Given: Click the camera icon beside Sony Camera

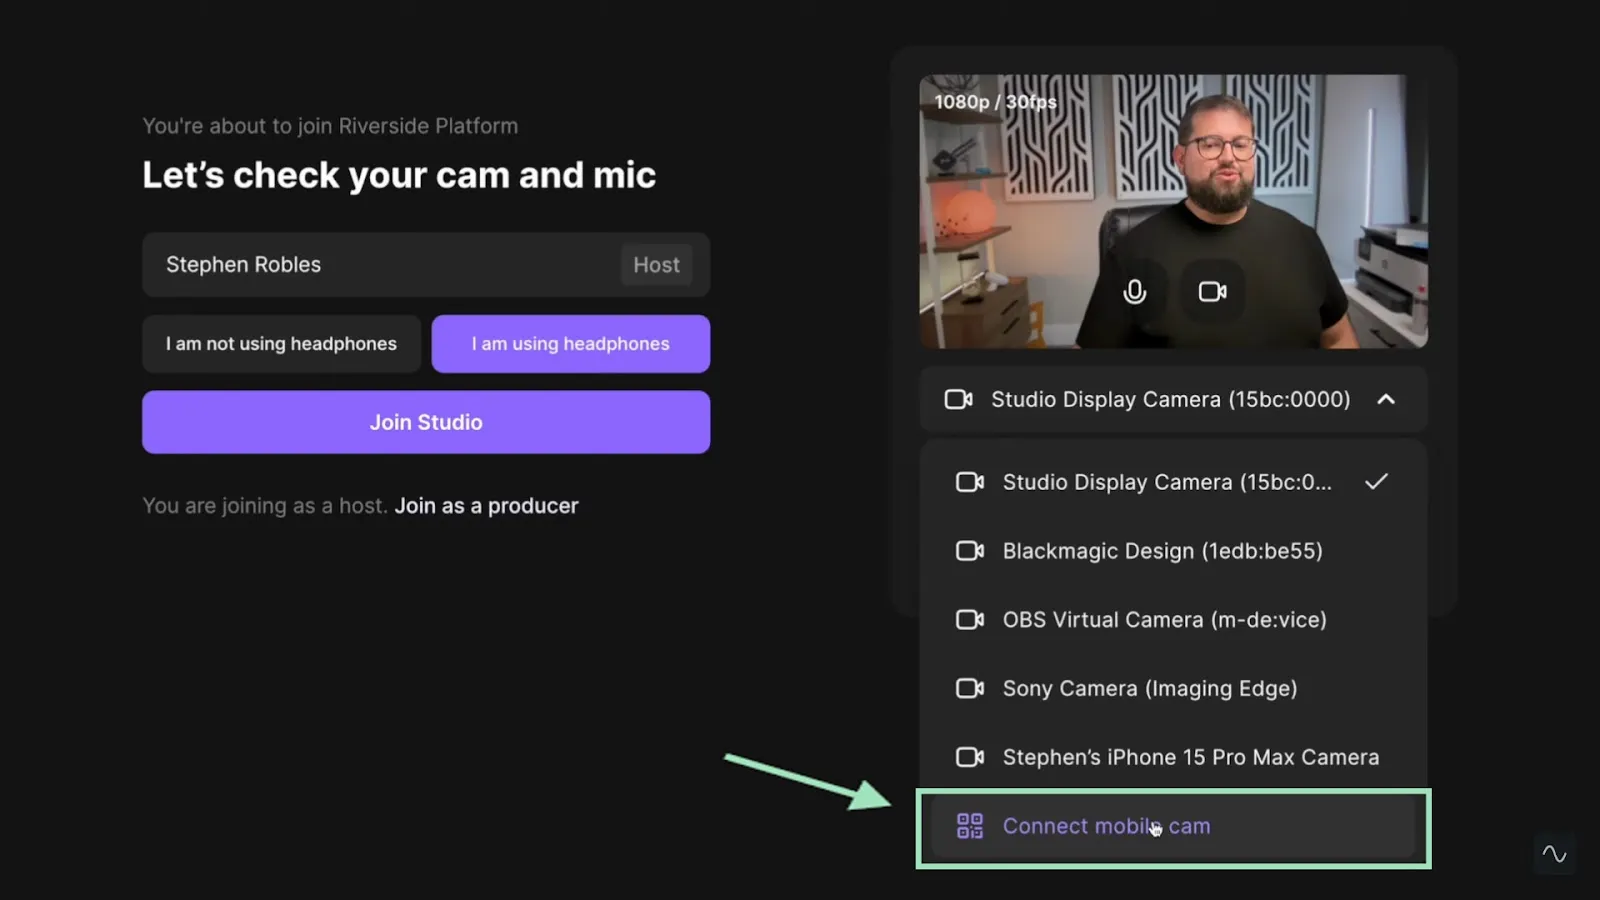Looking at the screenshot, I should click(x=969, y=688).
